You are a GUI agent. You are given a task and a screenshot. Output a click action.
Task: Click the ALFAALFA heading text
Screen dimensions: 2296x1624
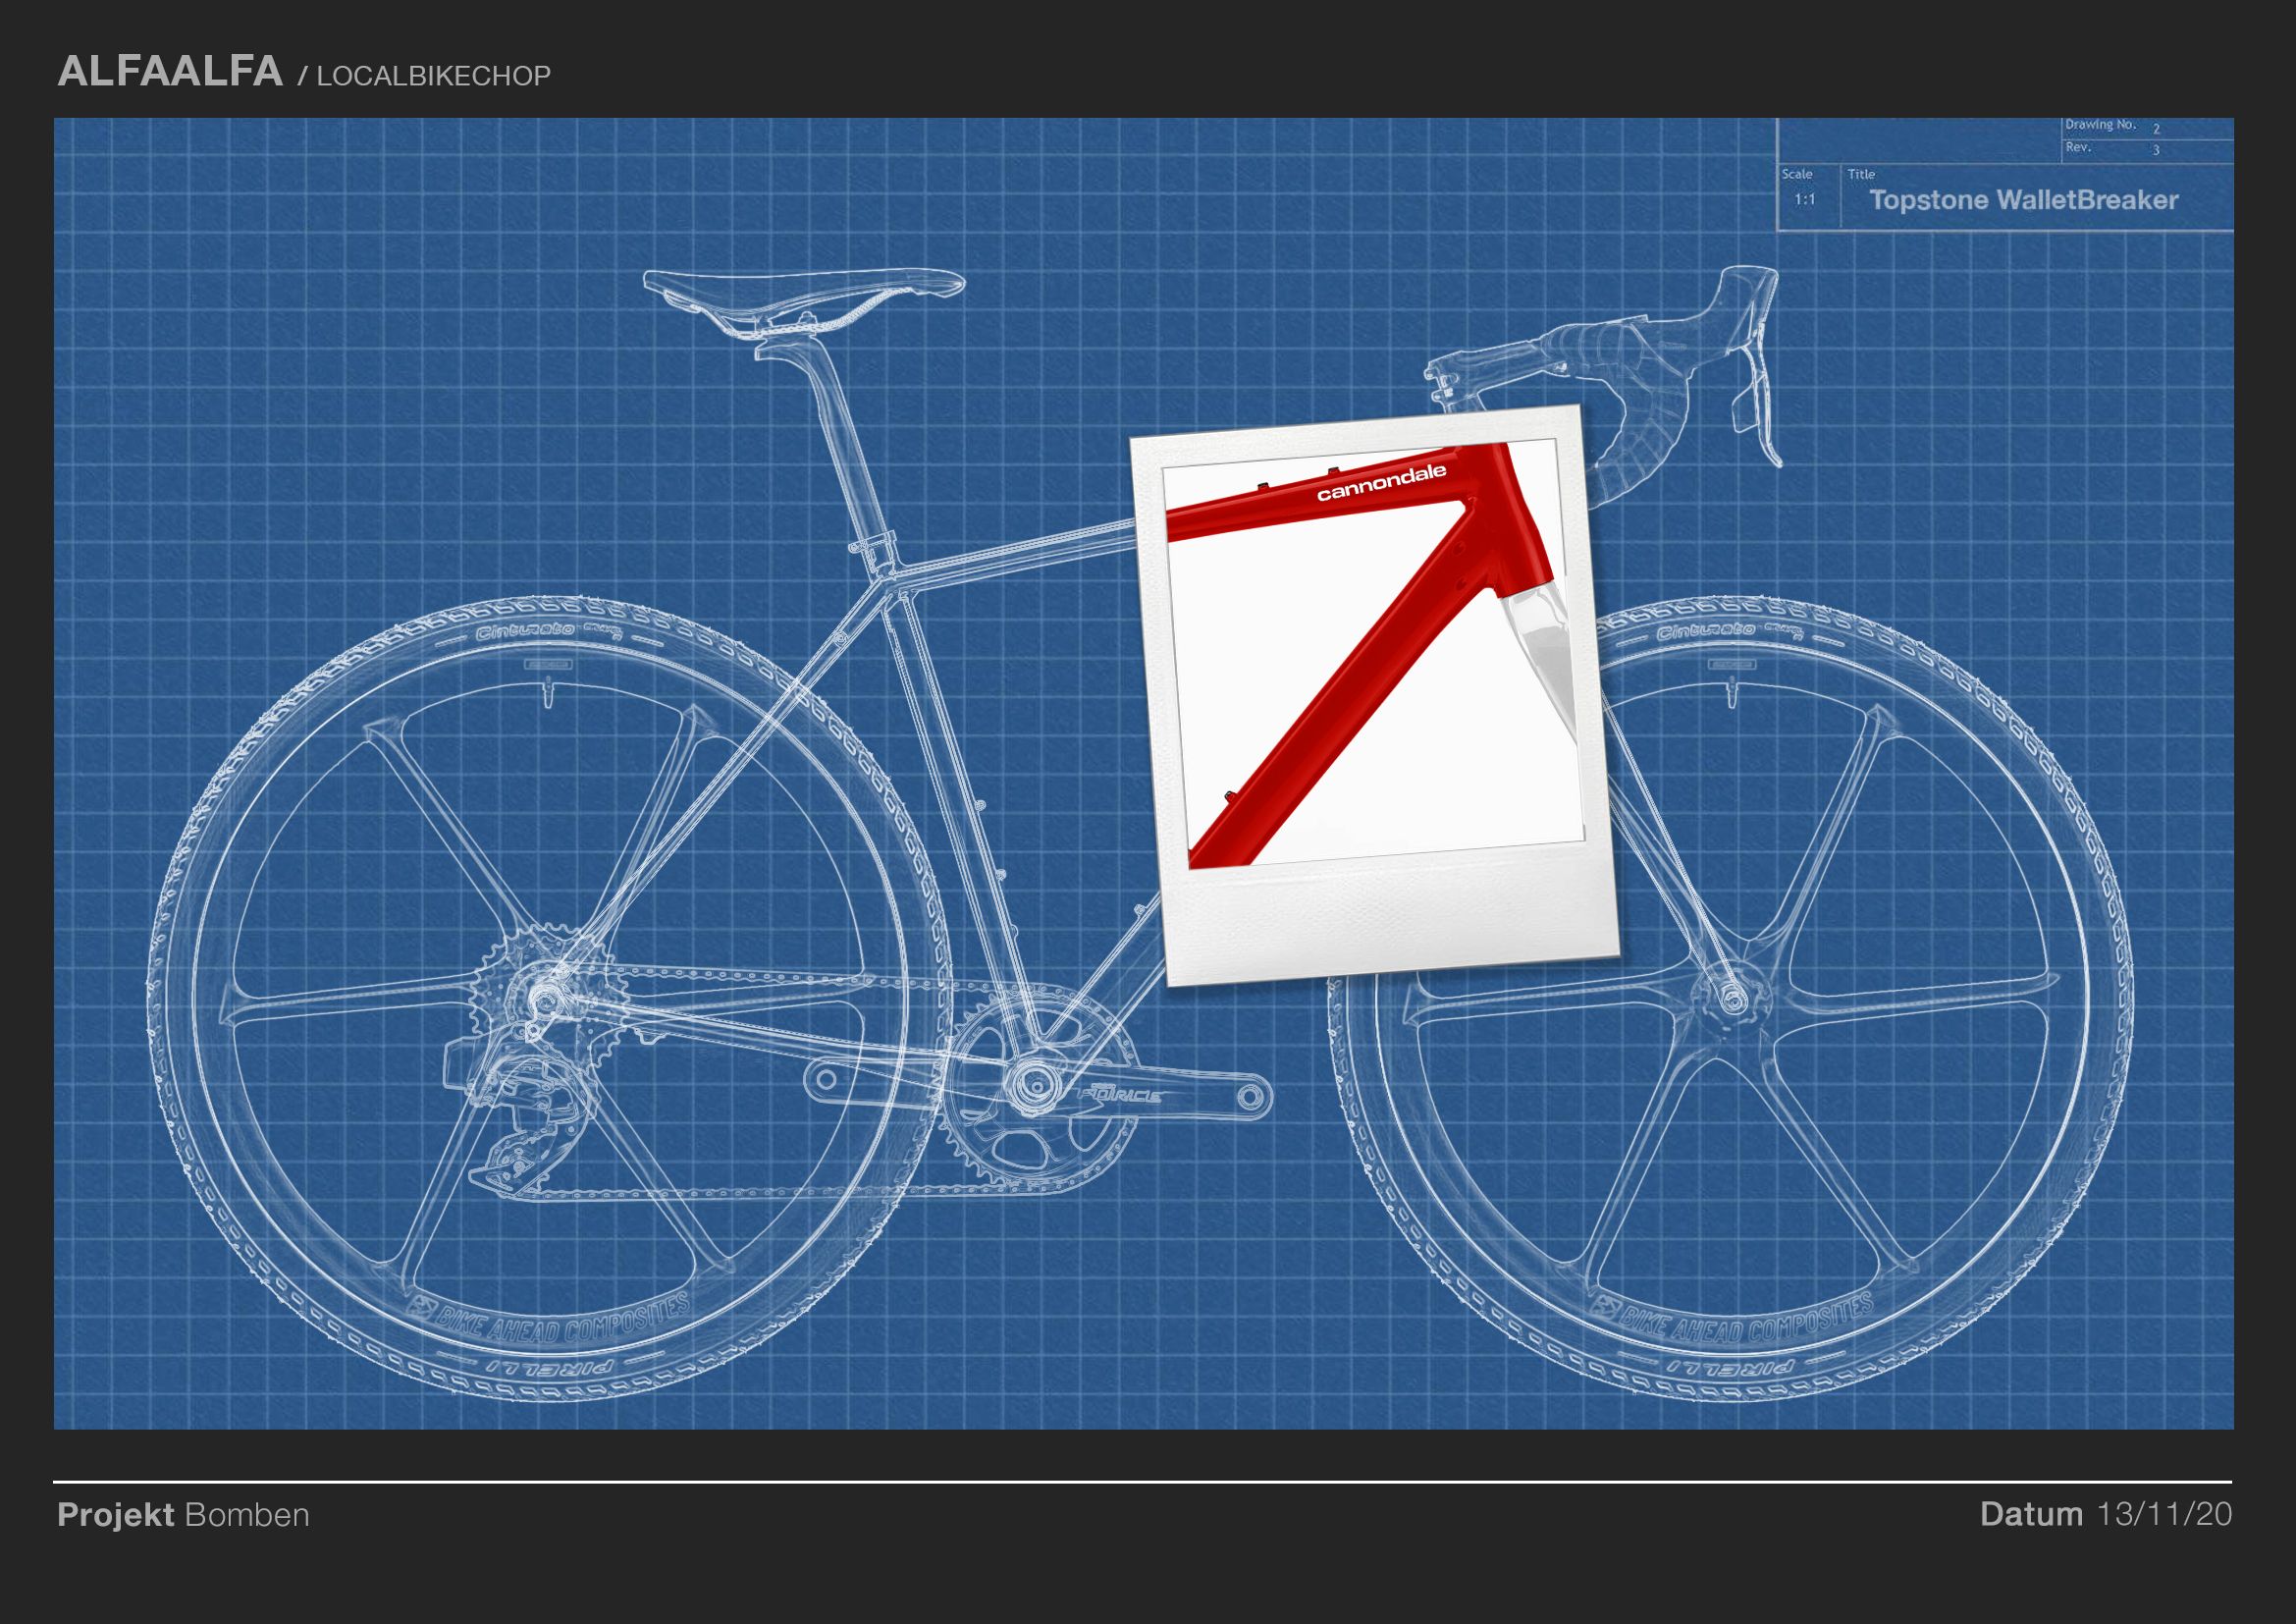pos(170,72)
